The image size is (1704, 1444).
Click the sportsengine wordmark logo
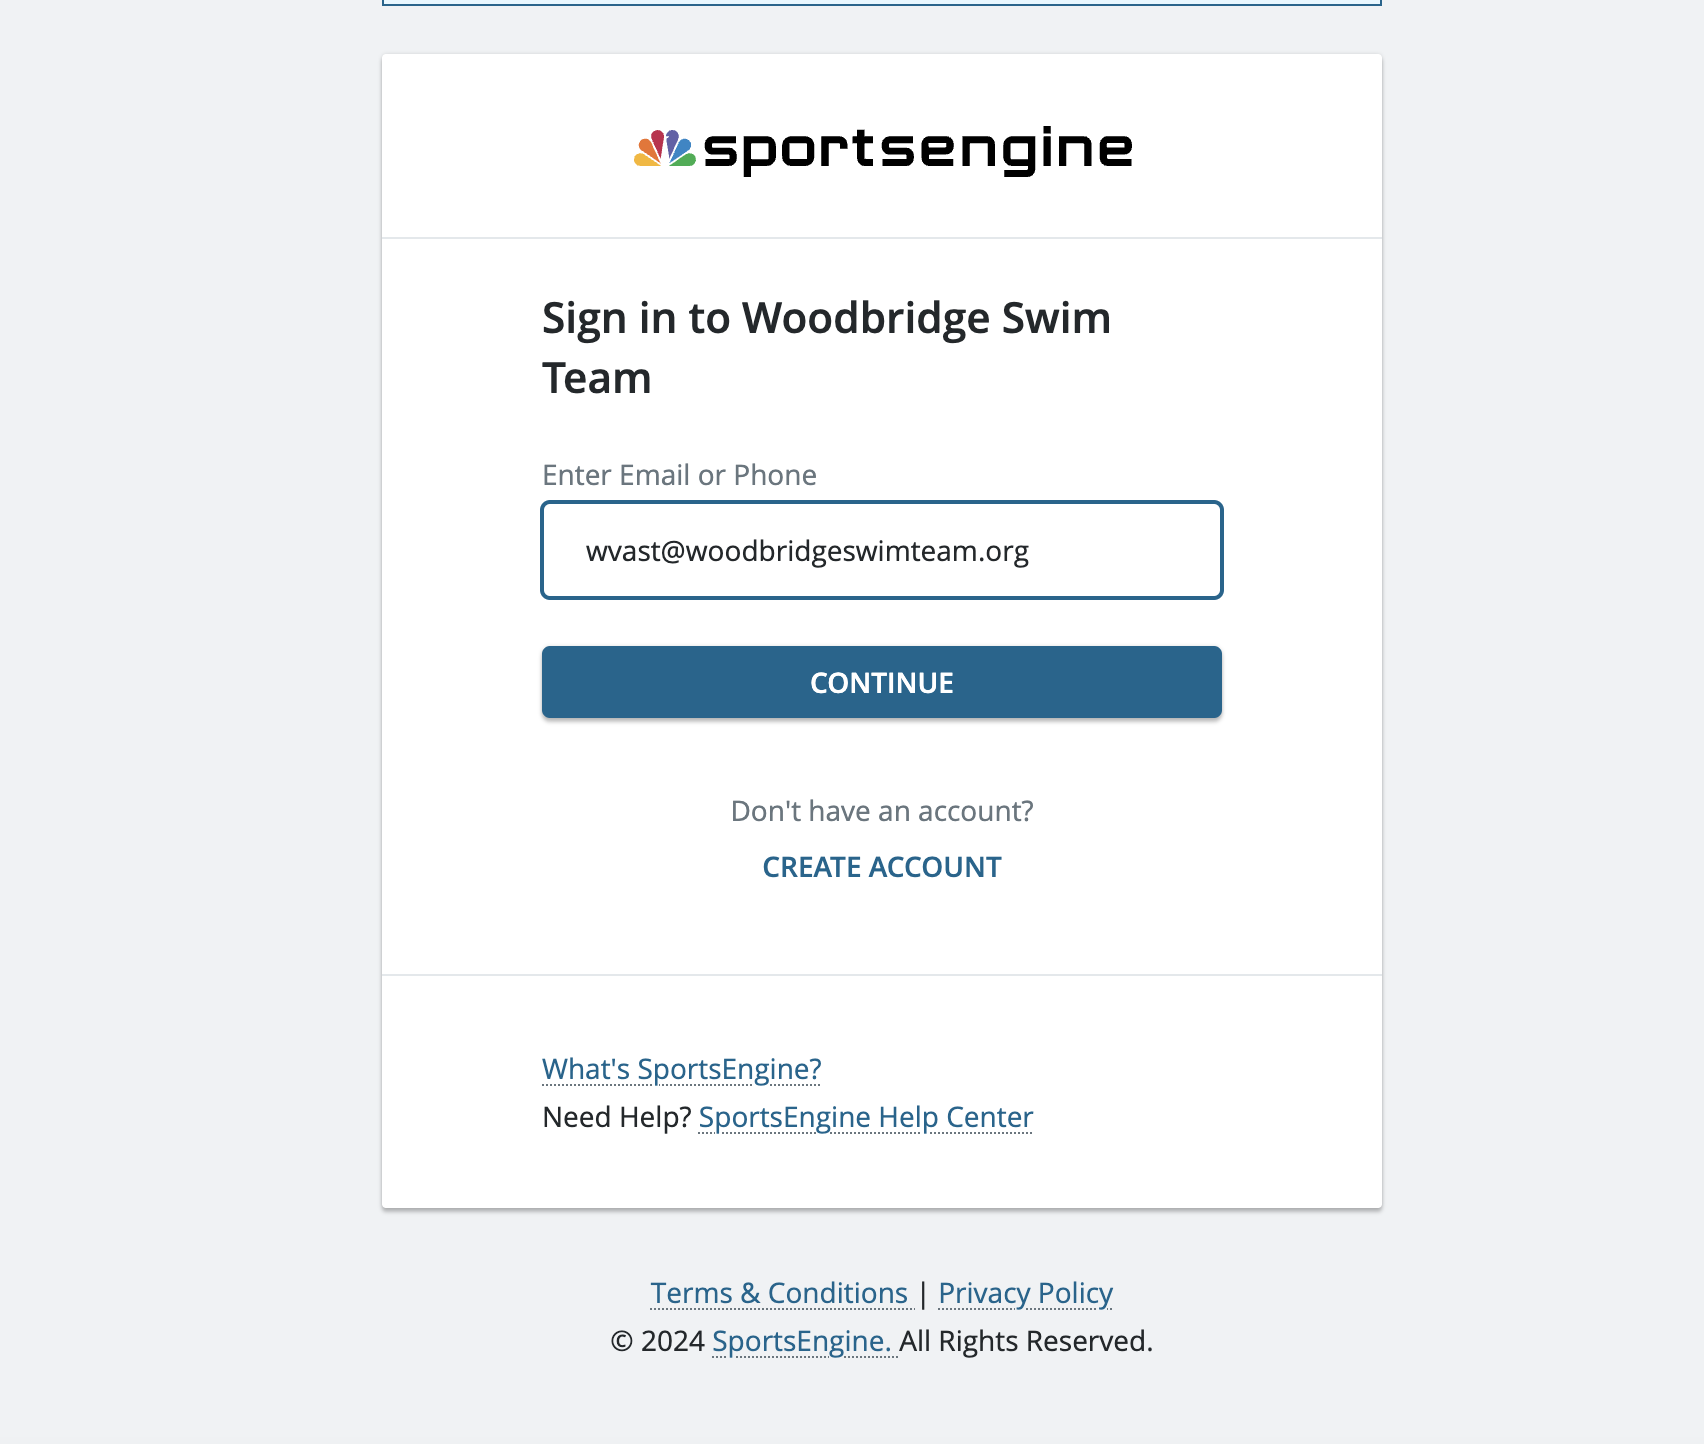918,149
